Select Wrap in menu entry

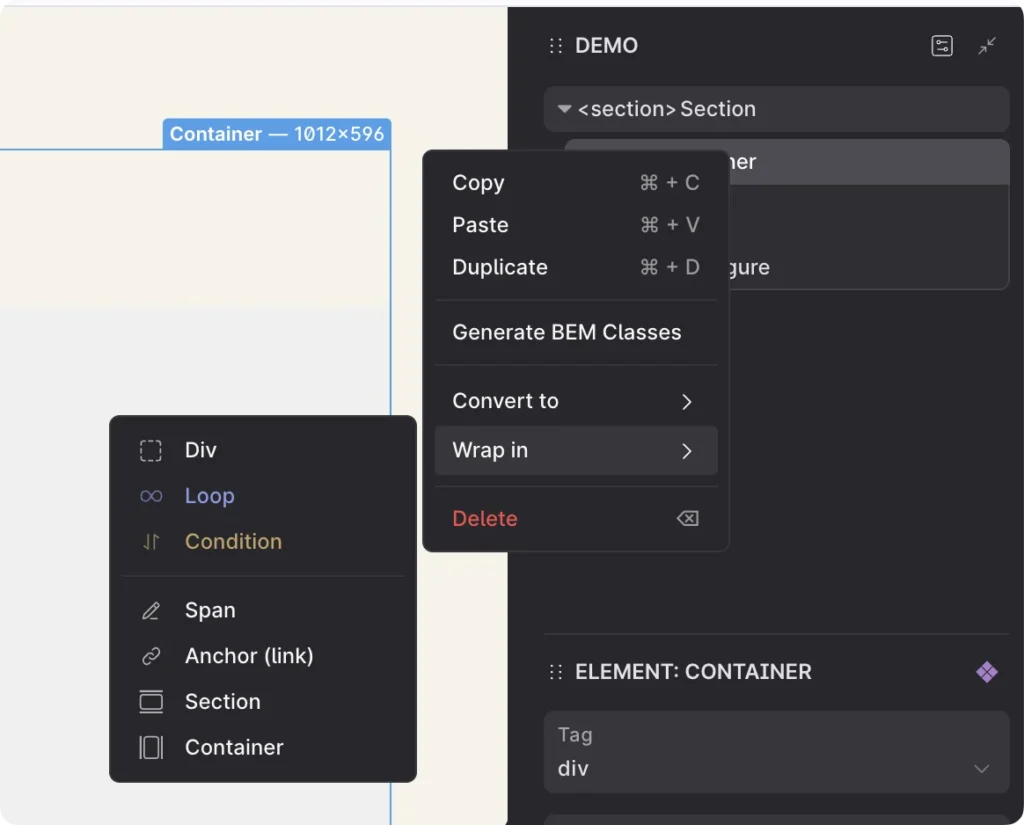(x=576, y=451)
